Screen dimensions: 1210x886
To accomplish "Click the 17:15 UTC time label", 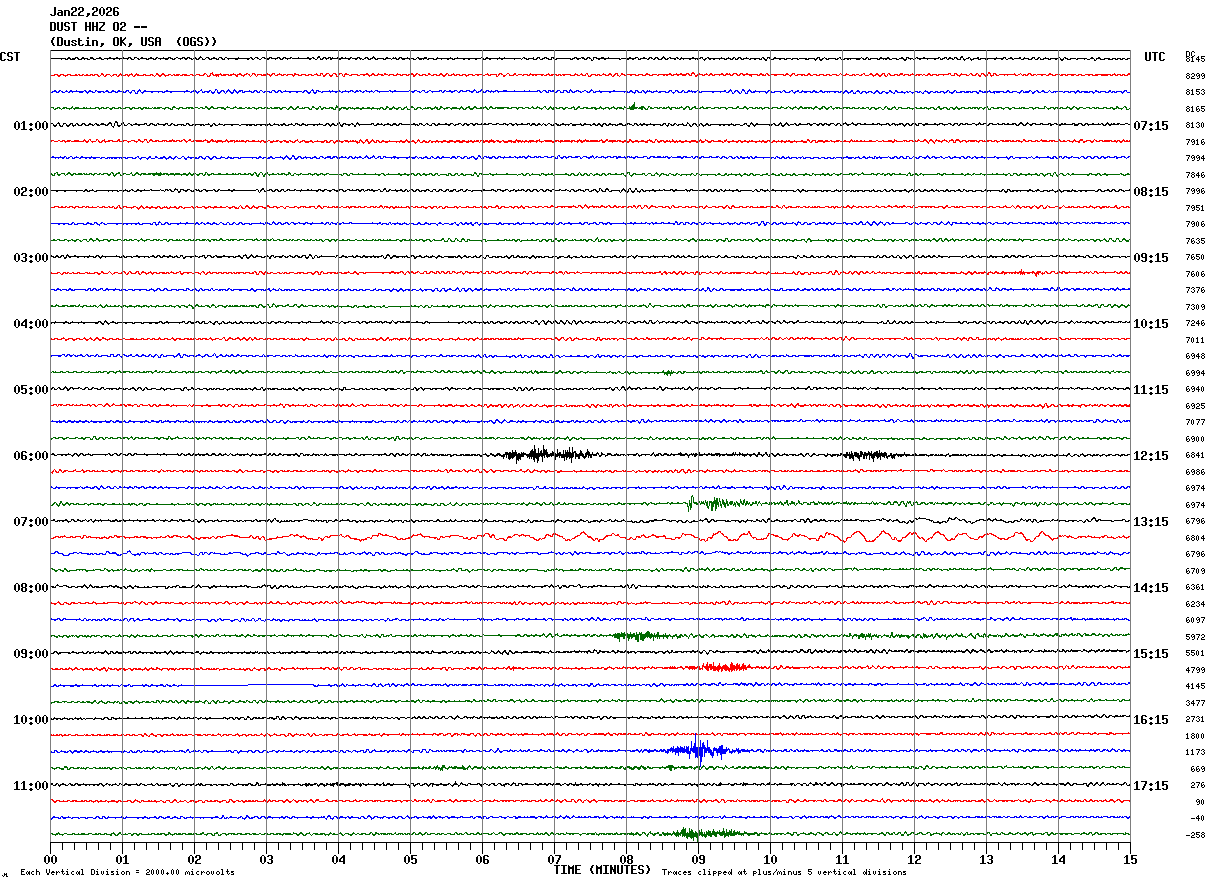I will 1150,786.
